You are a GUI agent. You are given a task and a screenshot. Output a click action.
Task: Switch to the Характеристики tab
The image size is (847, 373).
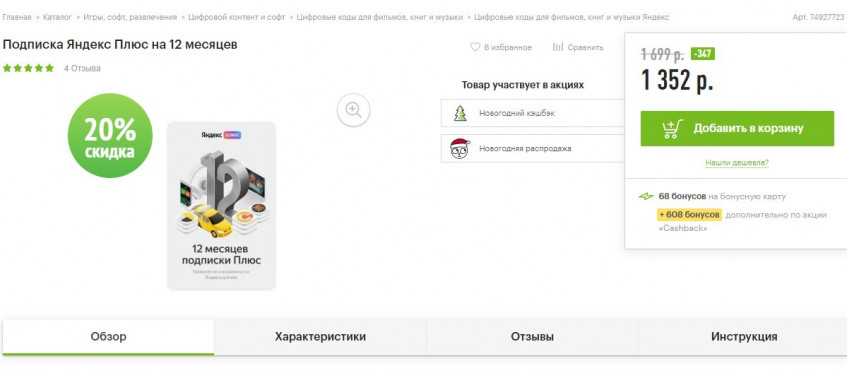pyautogui.click(x=320, y=337)
